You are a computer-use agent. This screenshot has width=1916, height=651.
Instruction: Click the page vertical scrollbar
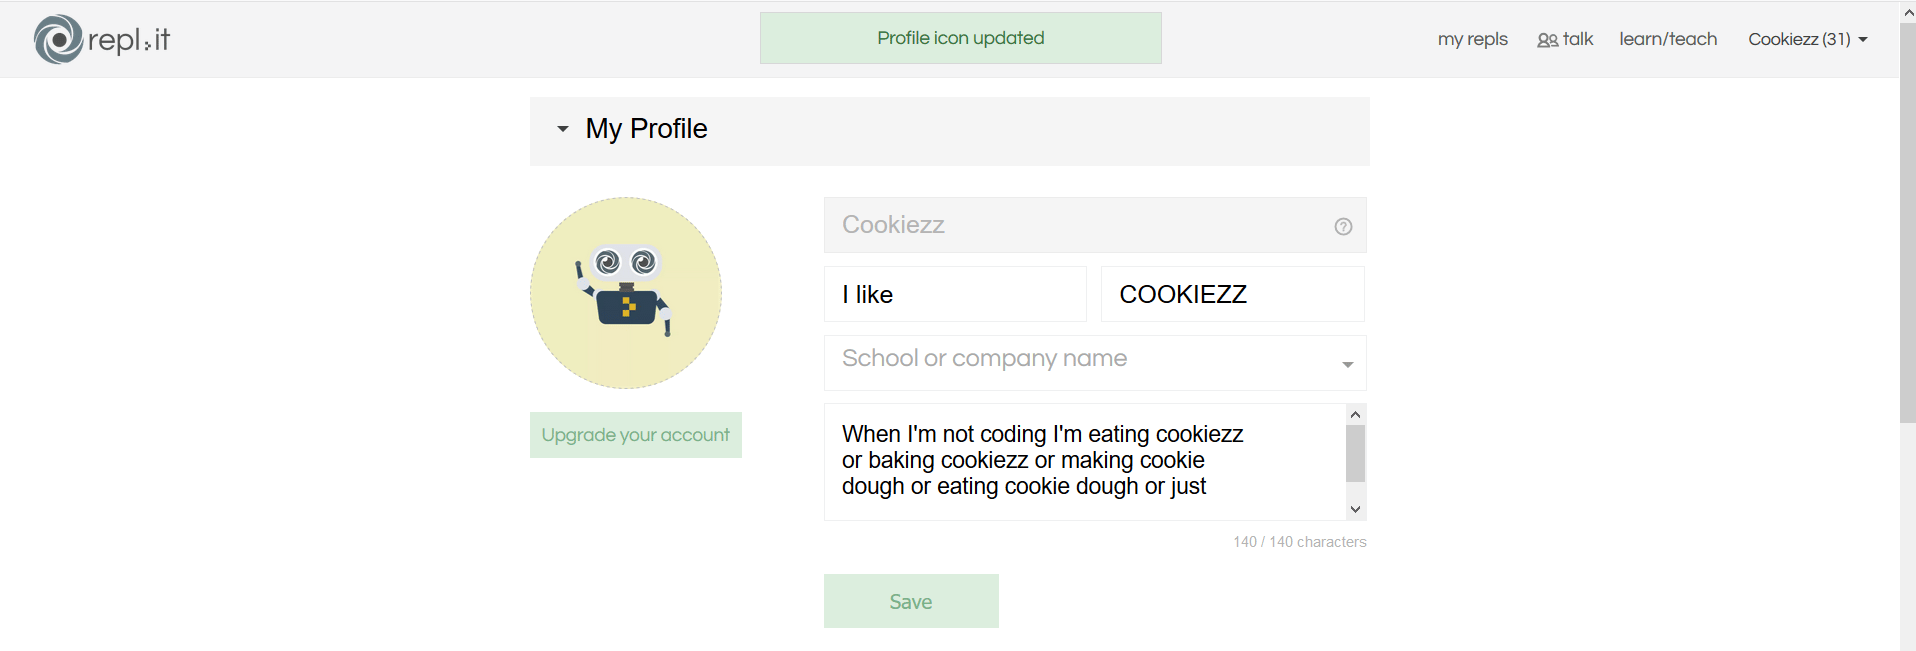1907,223
